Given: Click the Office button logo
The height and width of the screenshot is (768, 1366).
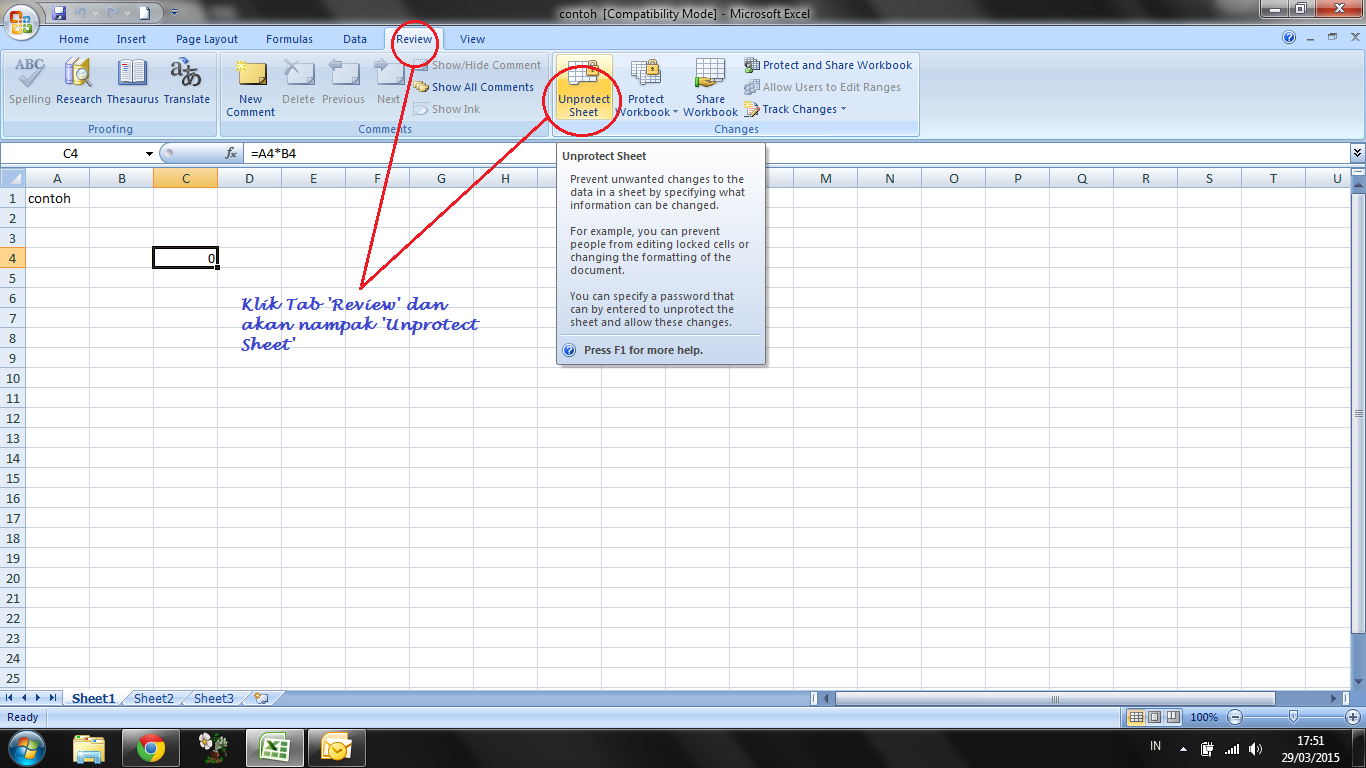Looking at the screenshot, I should click(x=19, y=21).
